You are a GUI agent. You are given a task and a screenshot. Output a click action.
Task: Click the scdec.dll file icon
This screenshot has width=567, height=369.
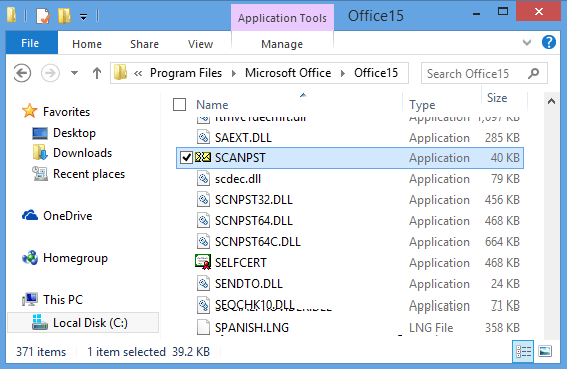pos(204,179)
